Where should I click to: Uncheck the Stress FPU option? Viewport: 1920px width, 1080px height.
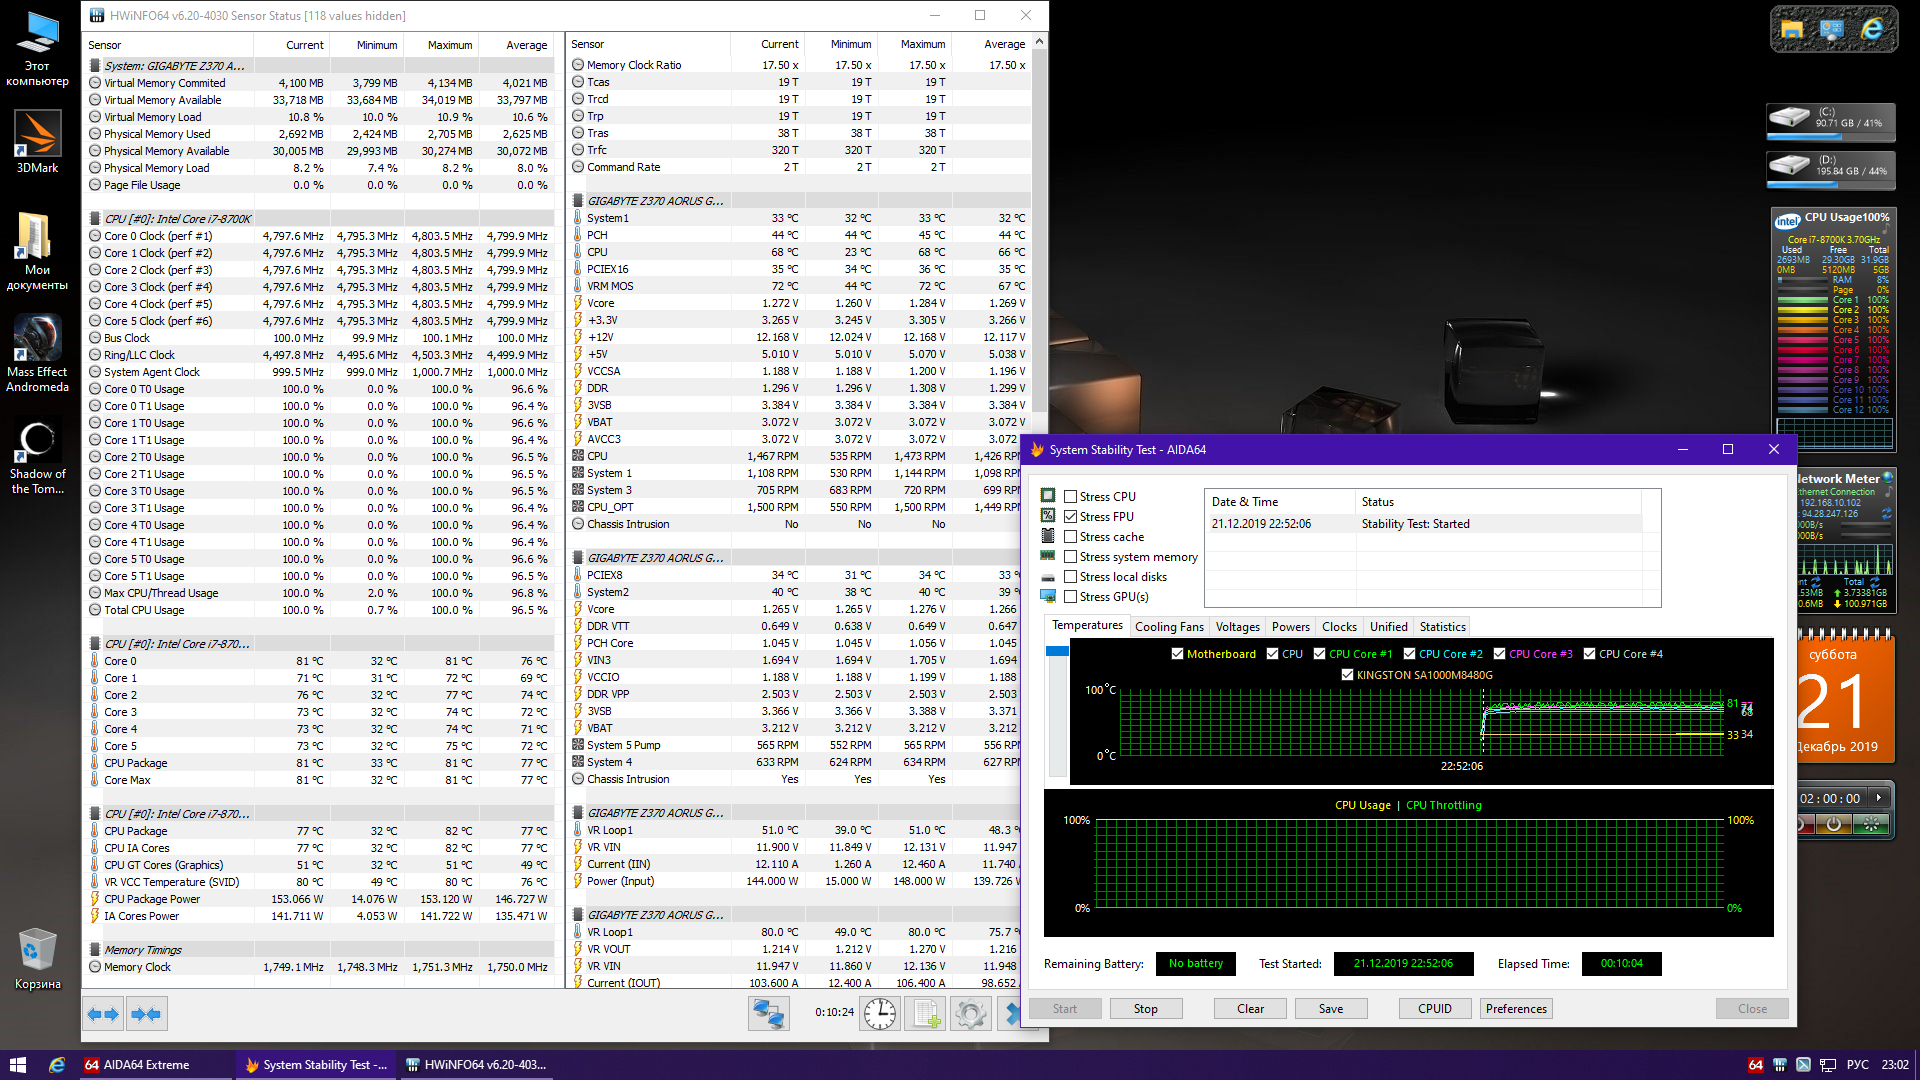(x=1071, y=517)
